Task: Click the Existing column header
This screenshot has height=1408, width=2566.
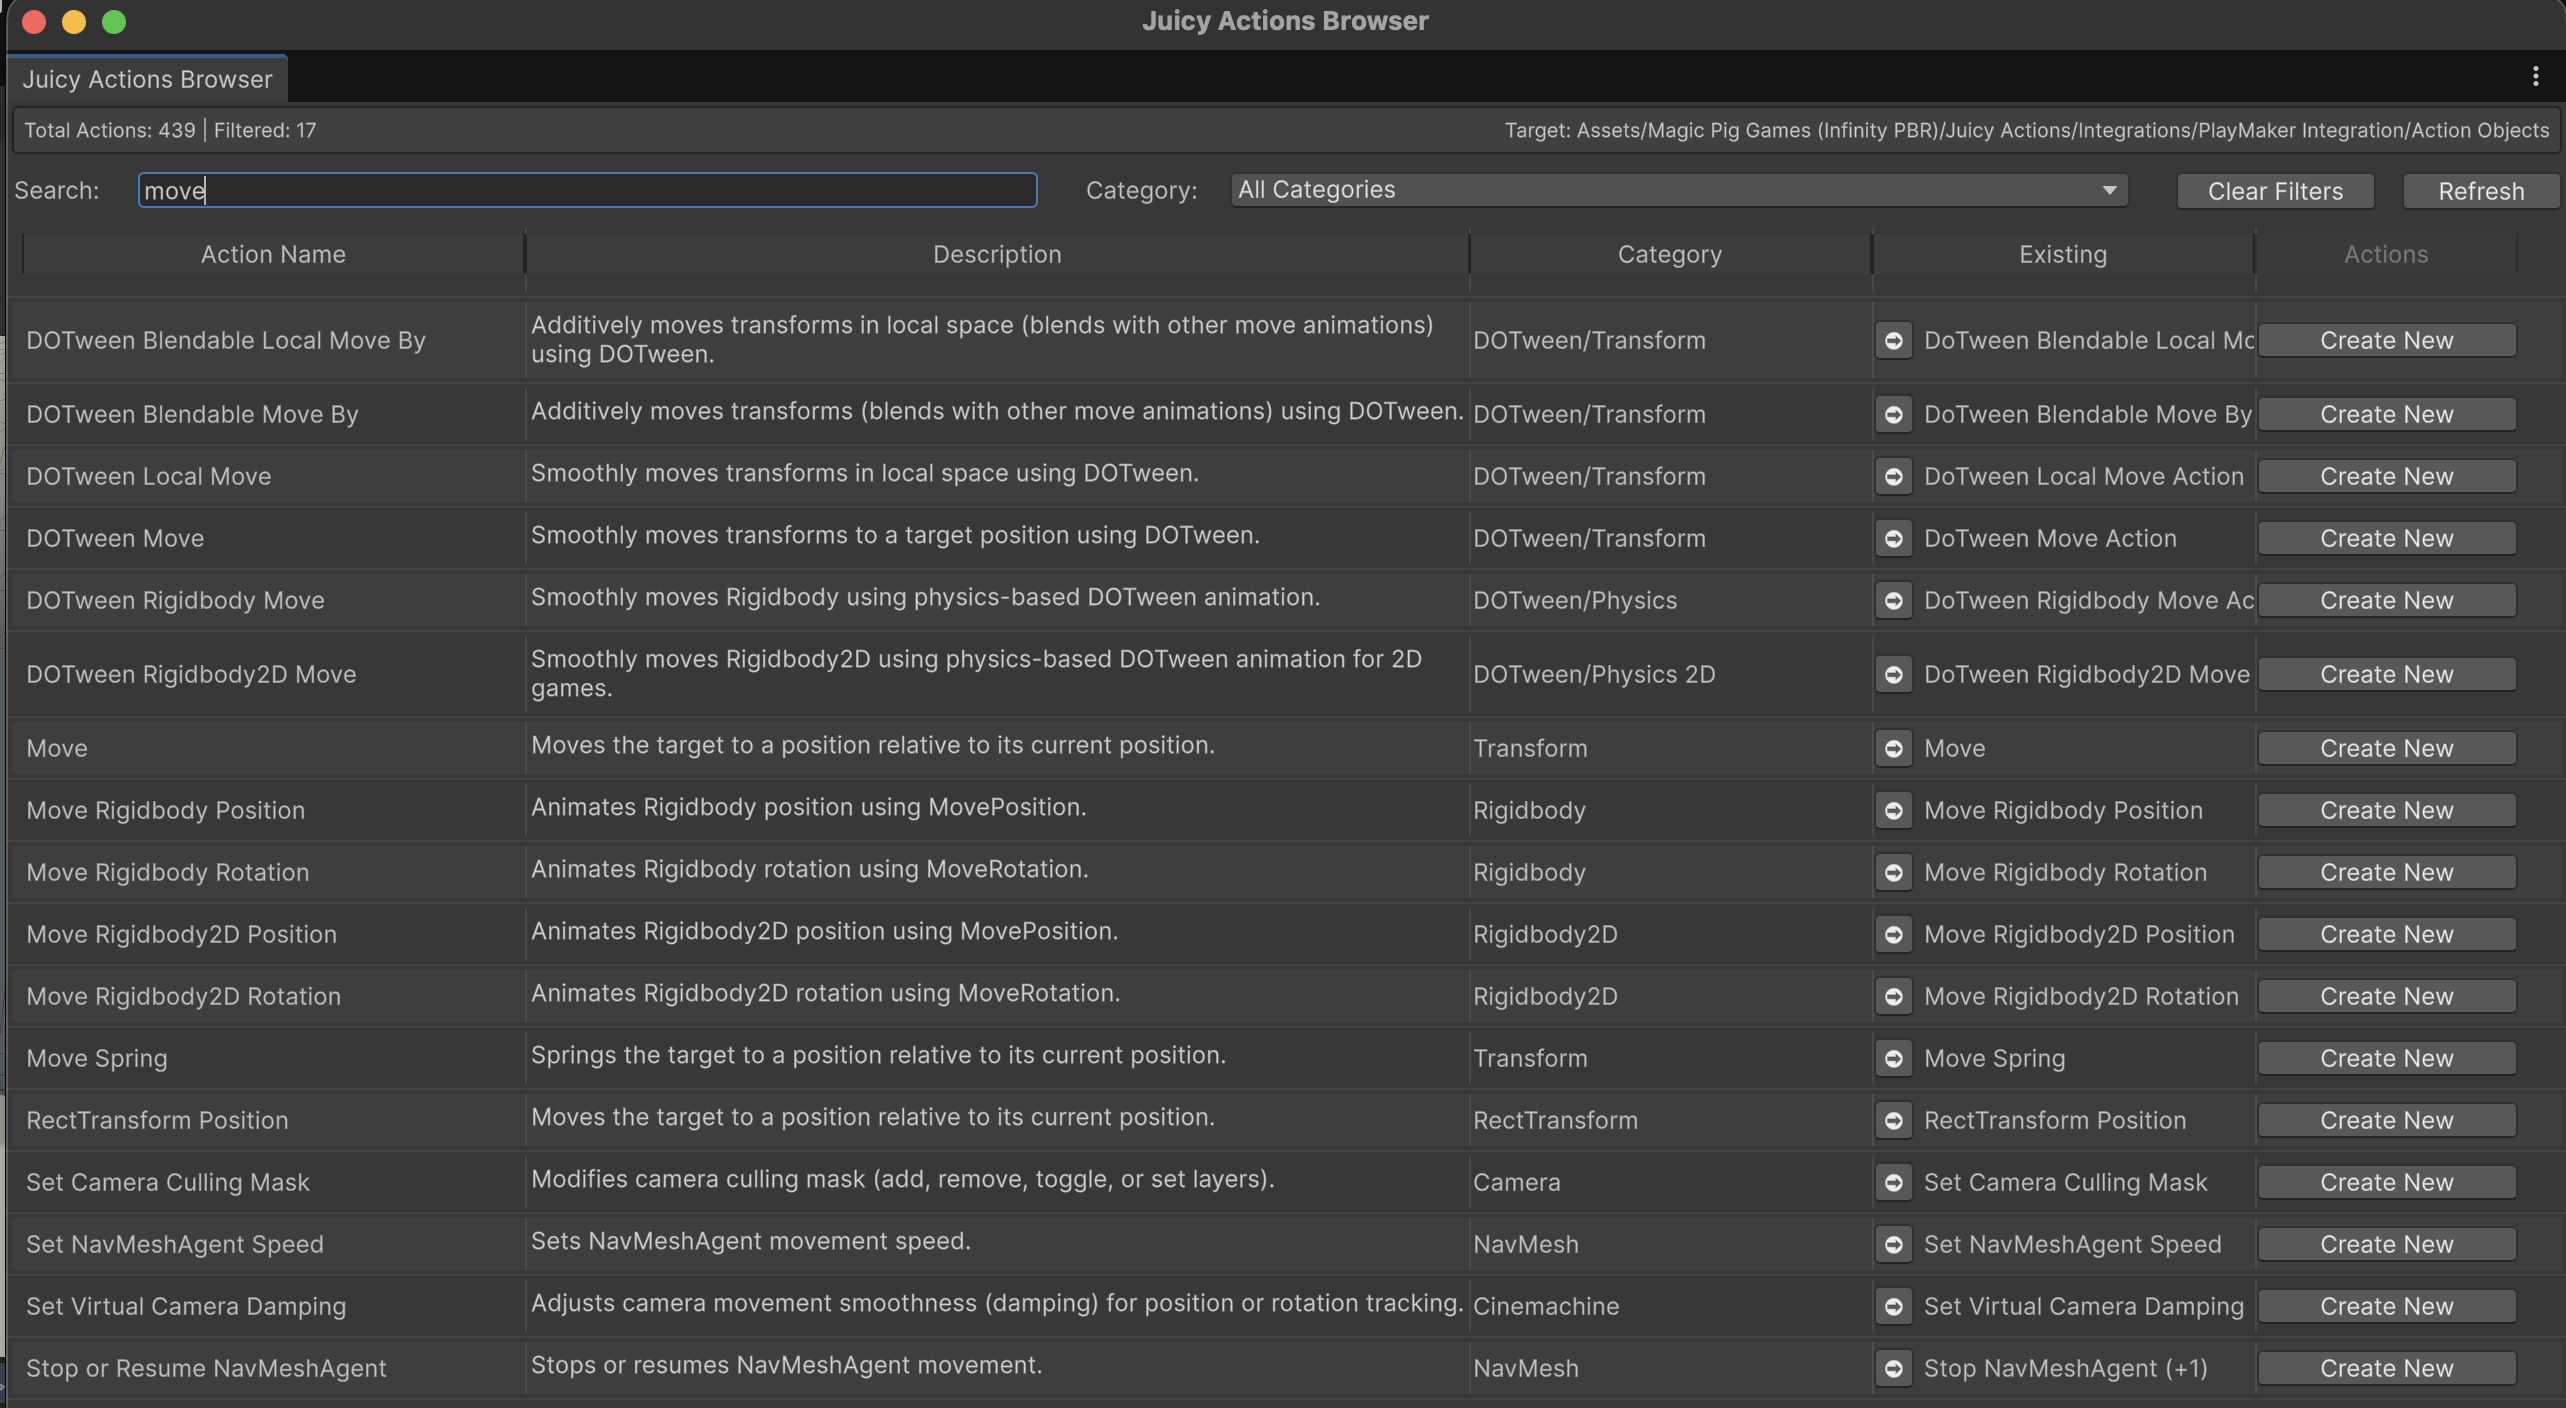Action: tap(2062, 254)
